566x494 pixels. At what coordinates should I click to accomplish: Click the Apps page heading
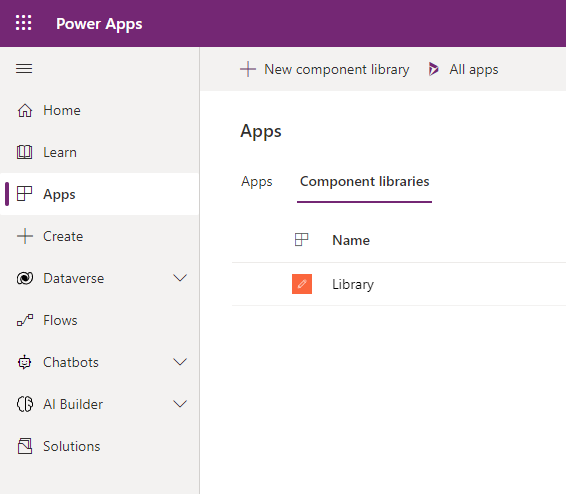point(261,131)
